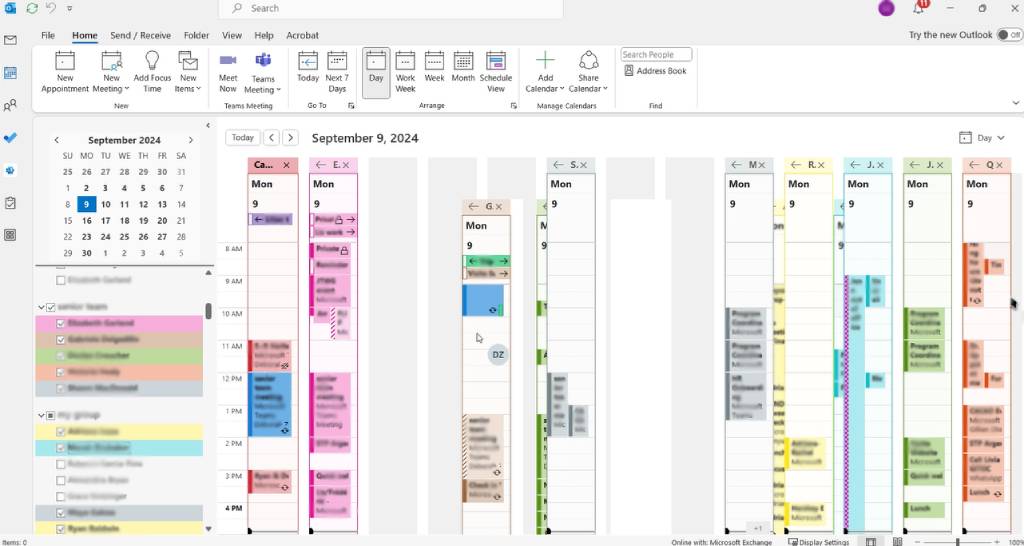Open the Help tab
Screen dimensions: 1024x546
(264, 35)
